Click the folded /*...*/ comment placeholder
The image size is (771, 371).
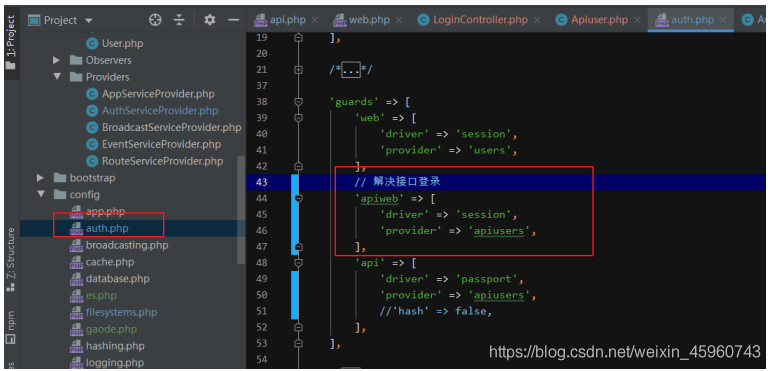click(351, 70)
